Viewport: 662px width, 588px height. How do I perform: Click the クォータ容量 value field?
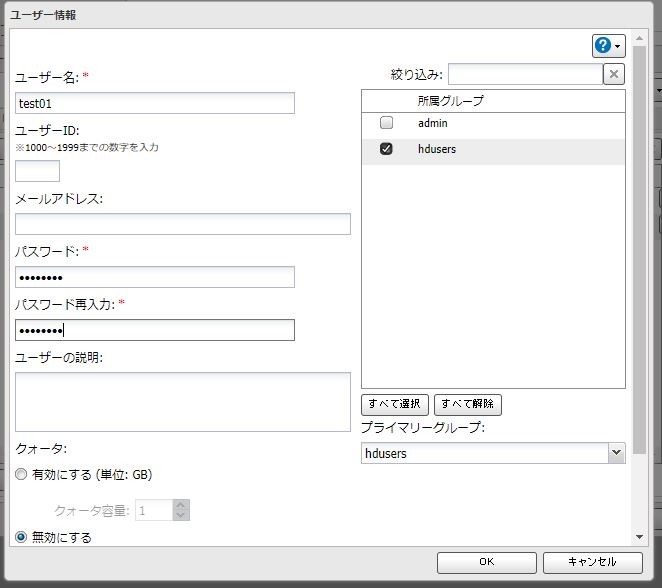[x=154, y=510]
